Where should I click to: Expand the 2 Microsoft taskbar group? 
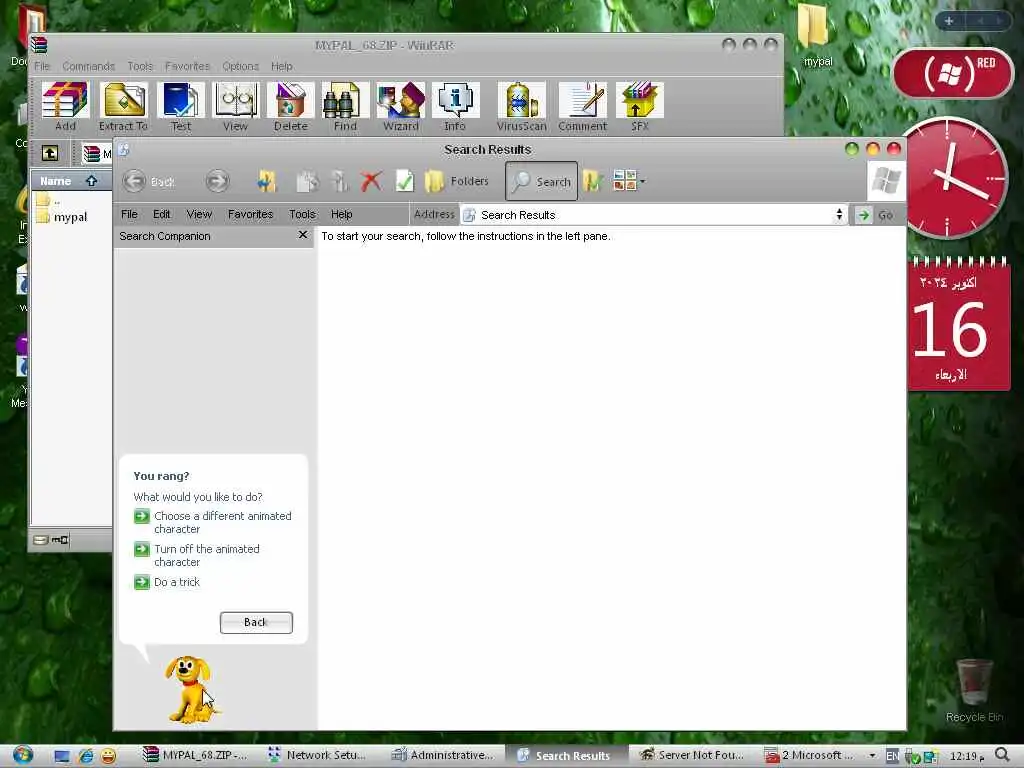point(820,755)
